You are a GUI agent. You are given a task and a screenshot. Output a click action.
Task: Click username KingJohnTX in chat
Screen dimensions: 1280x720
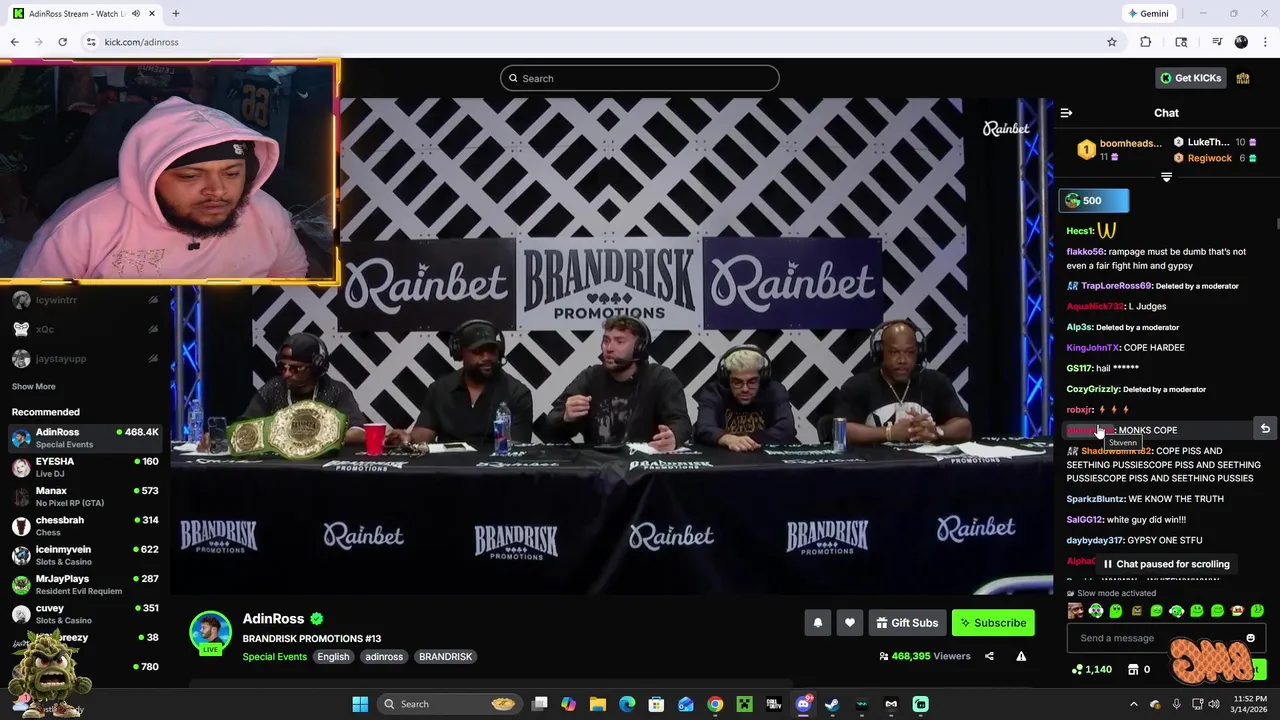(1093, 348)
